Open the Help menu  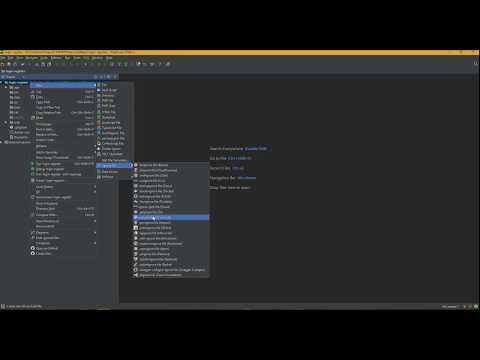point(109,58)
